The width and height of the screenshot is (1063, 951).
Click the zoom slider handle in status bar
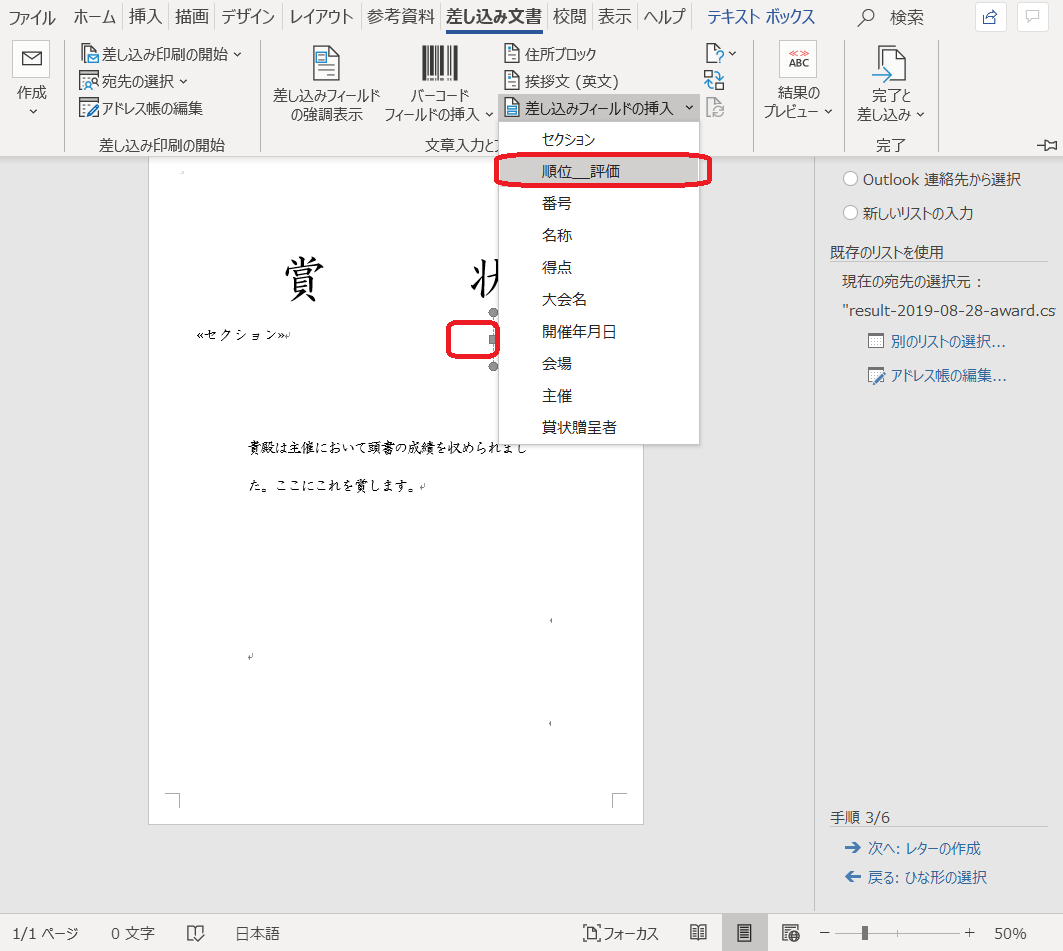(x=864, y=933)
